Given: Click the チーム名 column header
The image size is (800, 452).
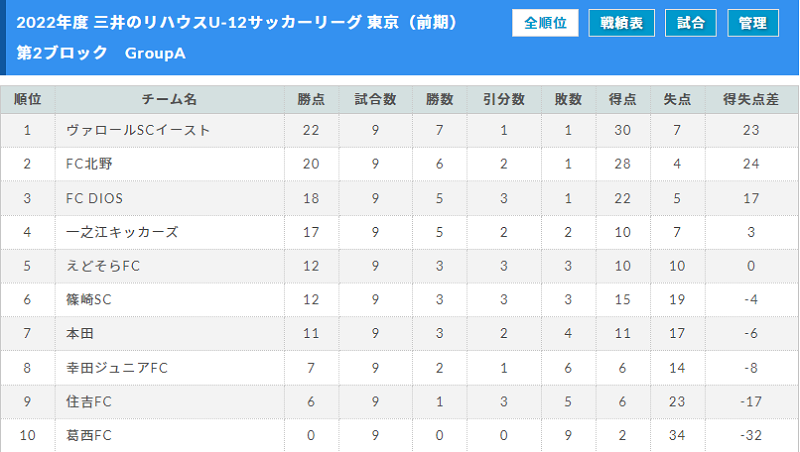Looking at the screenshot, I should click(169, 99).
